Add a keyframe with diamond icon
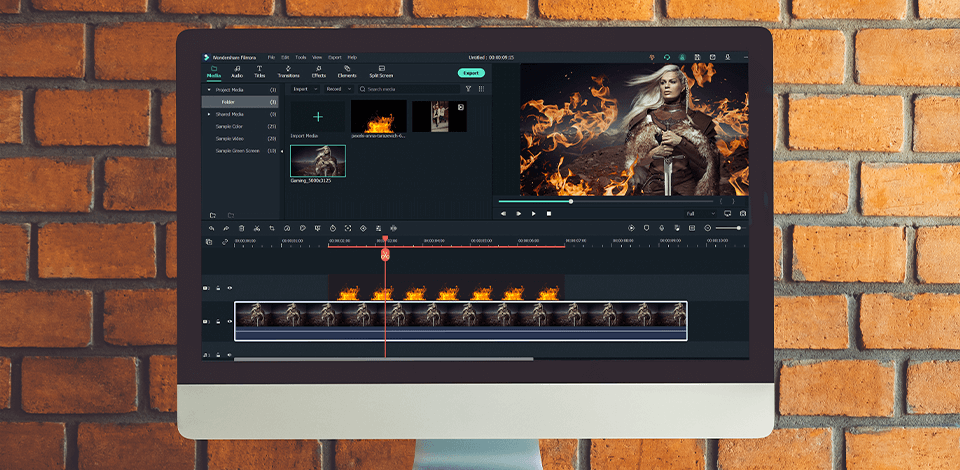Screen dimensions: 960x470 click(x=363, y=228)
